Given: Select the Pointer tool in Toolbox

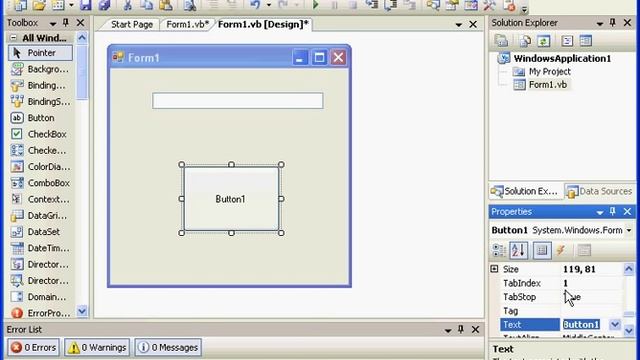Looking at the screenshot, I should [40, 53].
